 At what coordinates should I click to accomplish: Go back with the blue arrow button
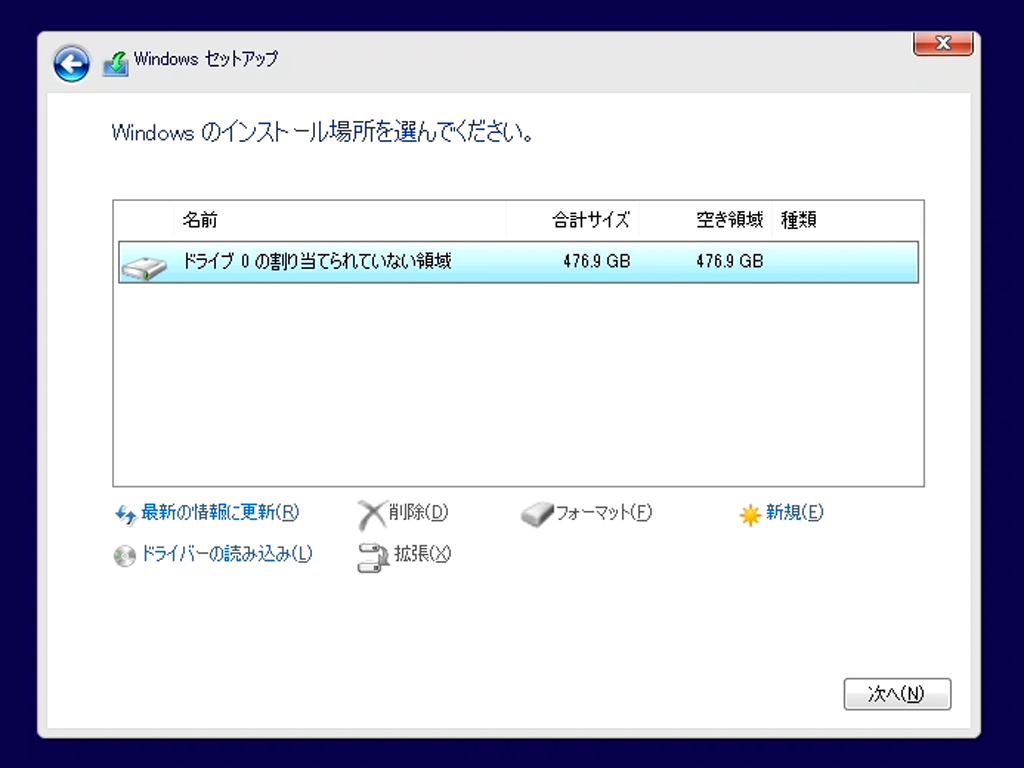(x=71, y=64)
